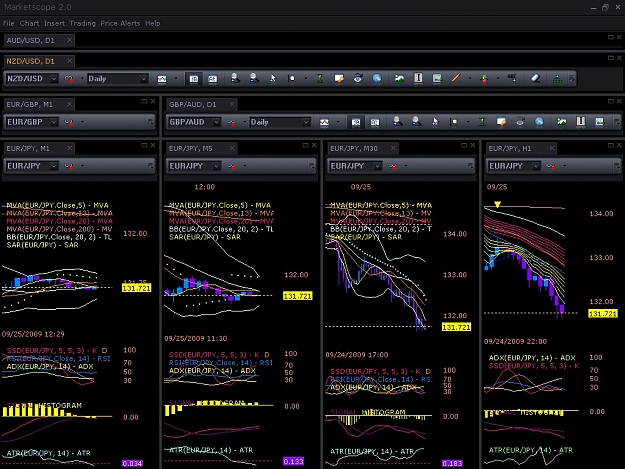Open the EUR/GBP instrument dropdown
Viewport: 625px width, 469px height.
54,122
